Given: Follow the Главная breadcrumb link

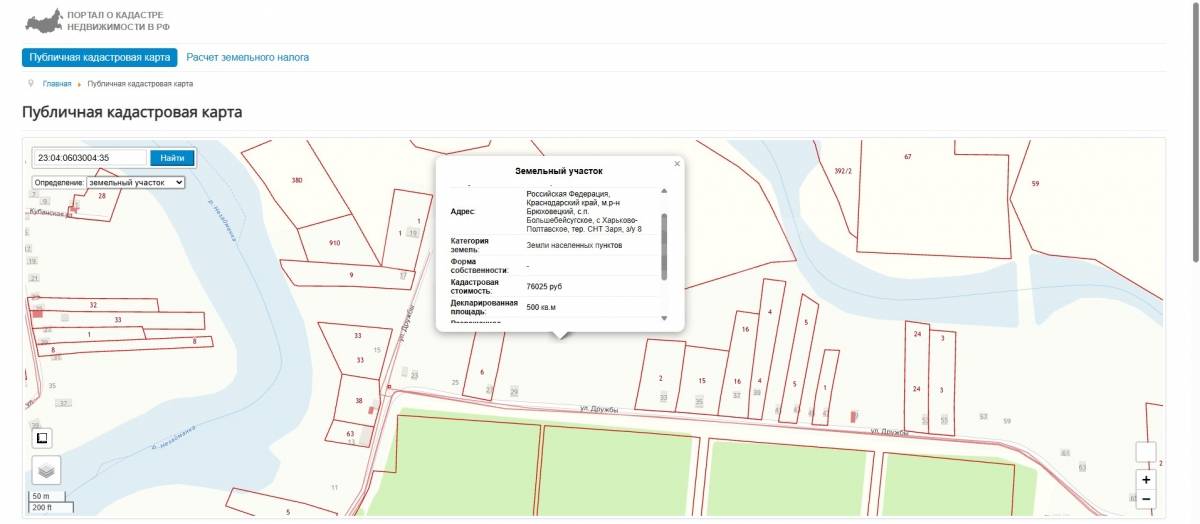Looking at the screenshot, I should pos(57,84).
